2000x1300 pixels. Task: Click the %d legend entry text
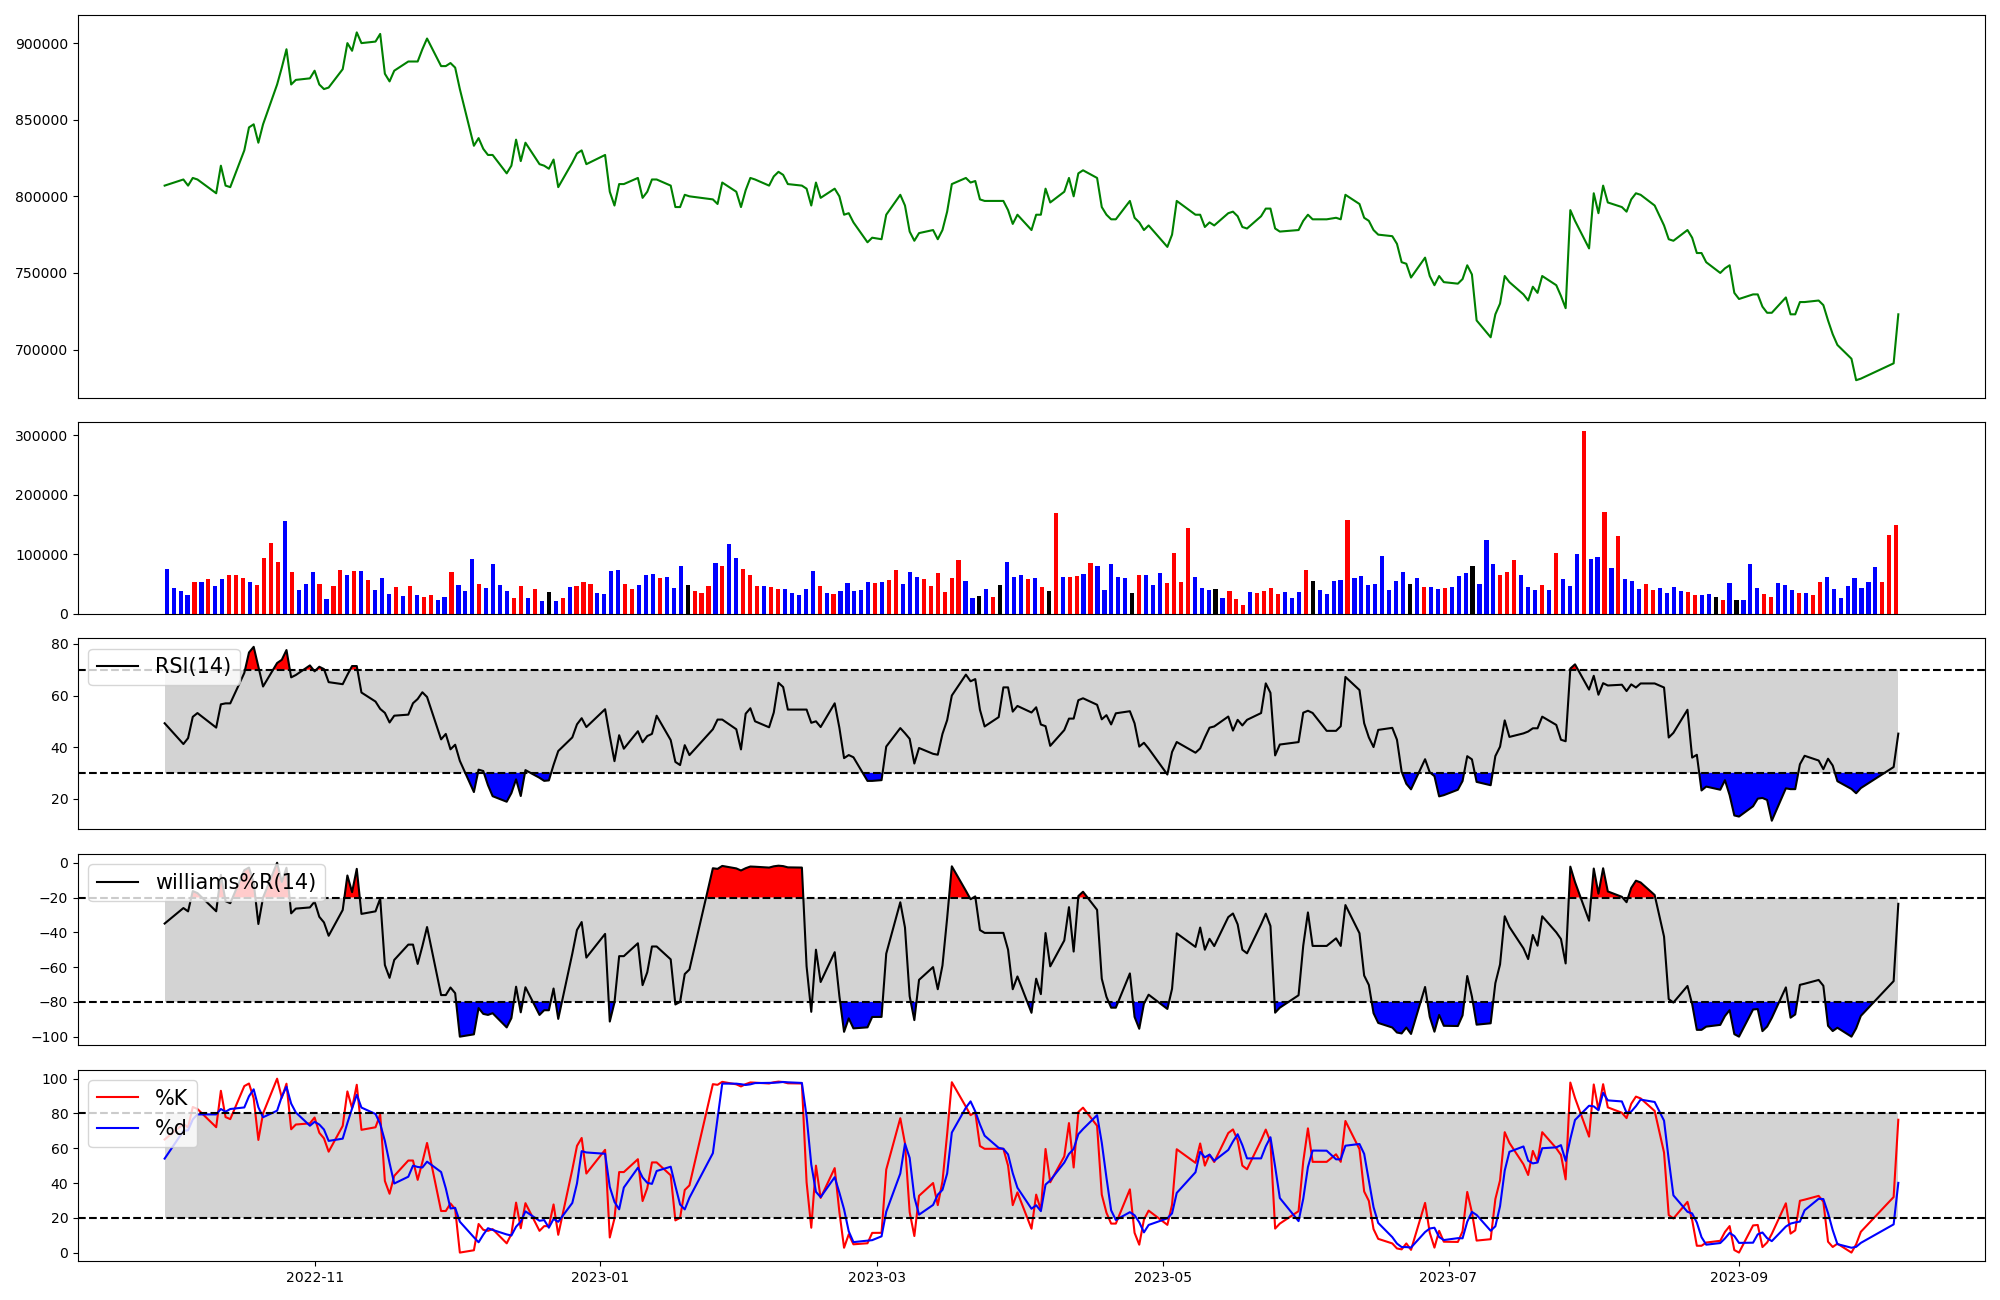click(x=171, y=1128)
